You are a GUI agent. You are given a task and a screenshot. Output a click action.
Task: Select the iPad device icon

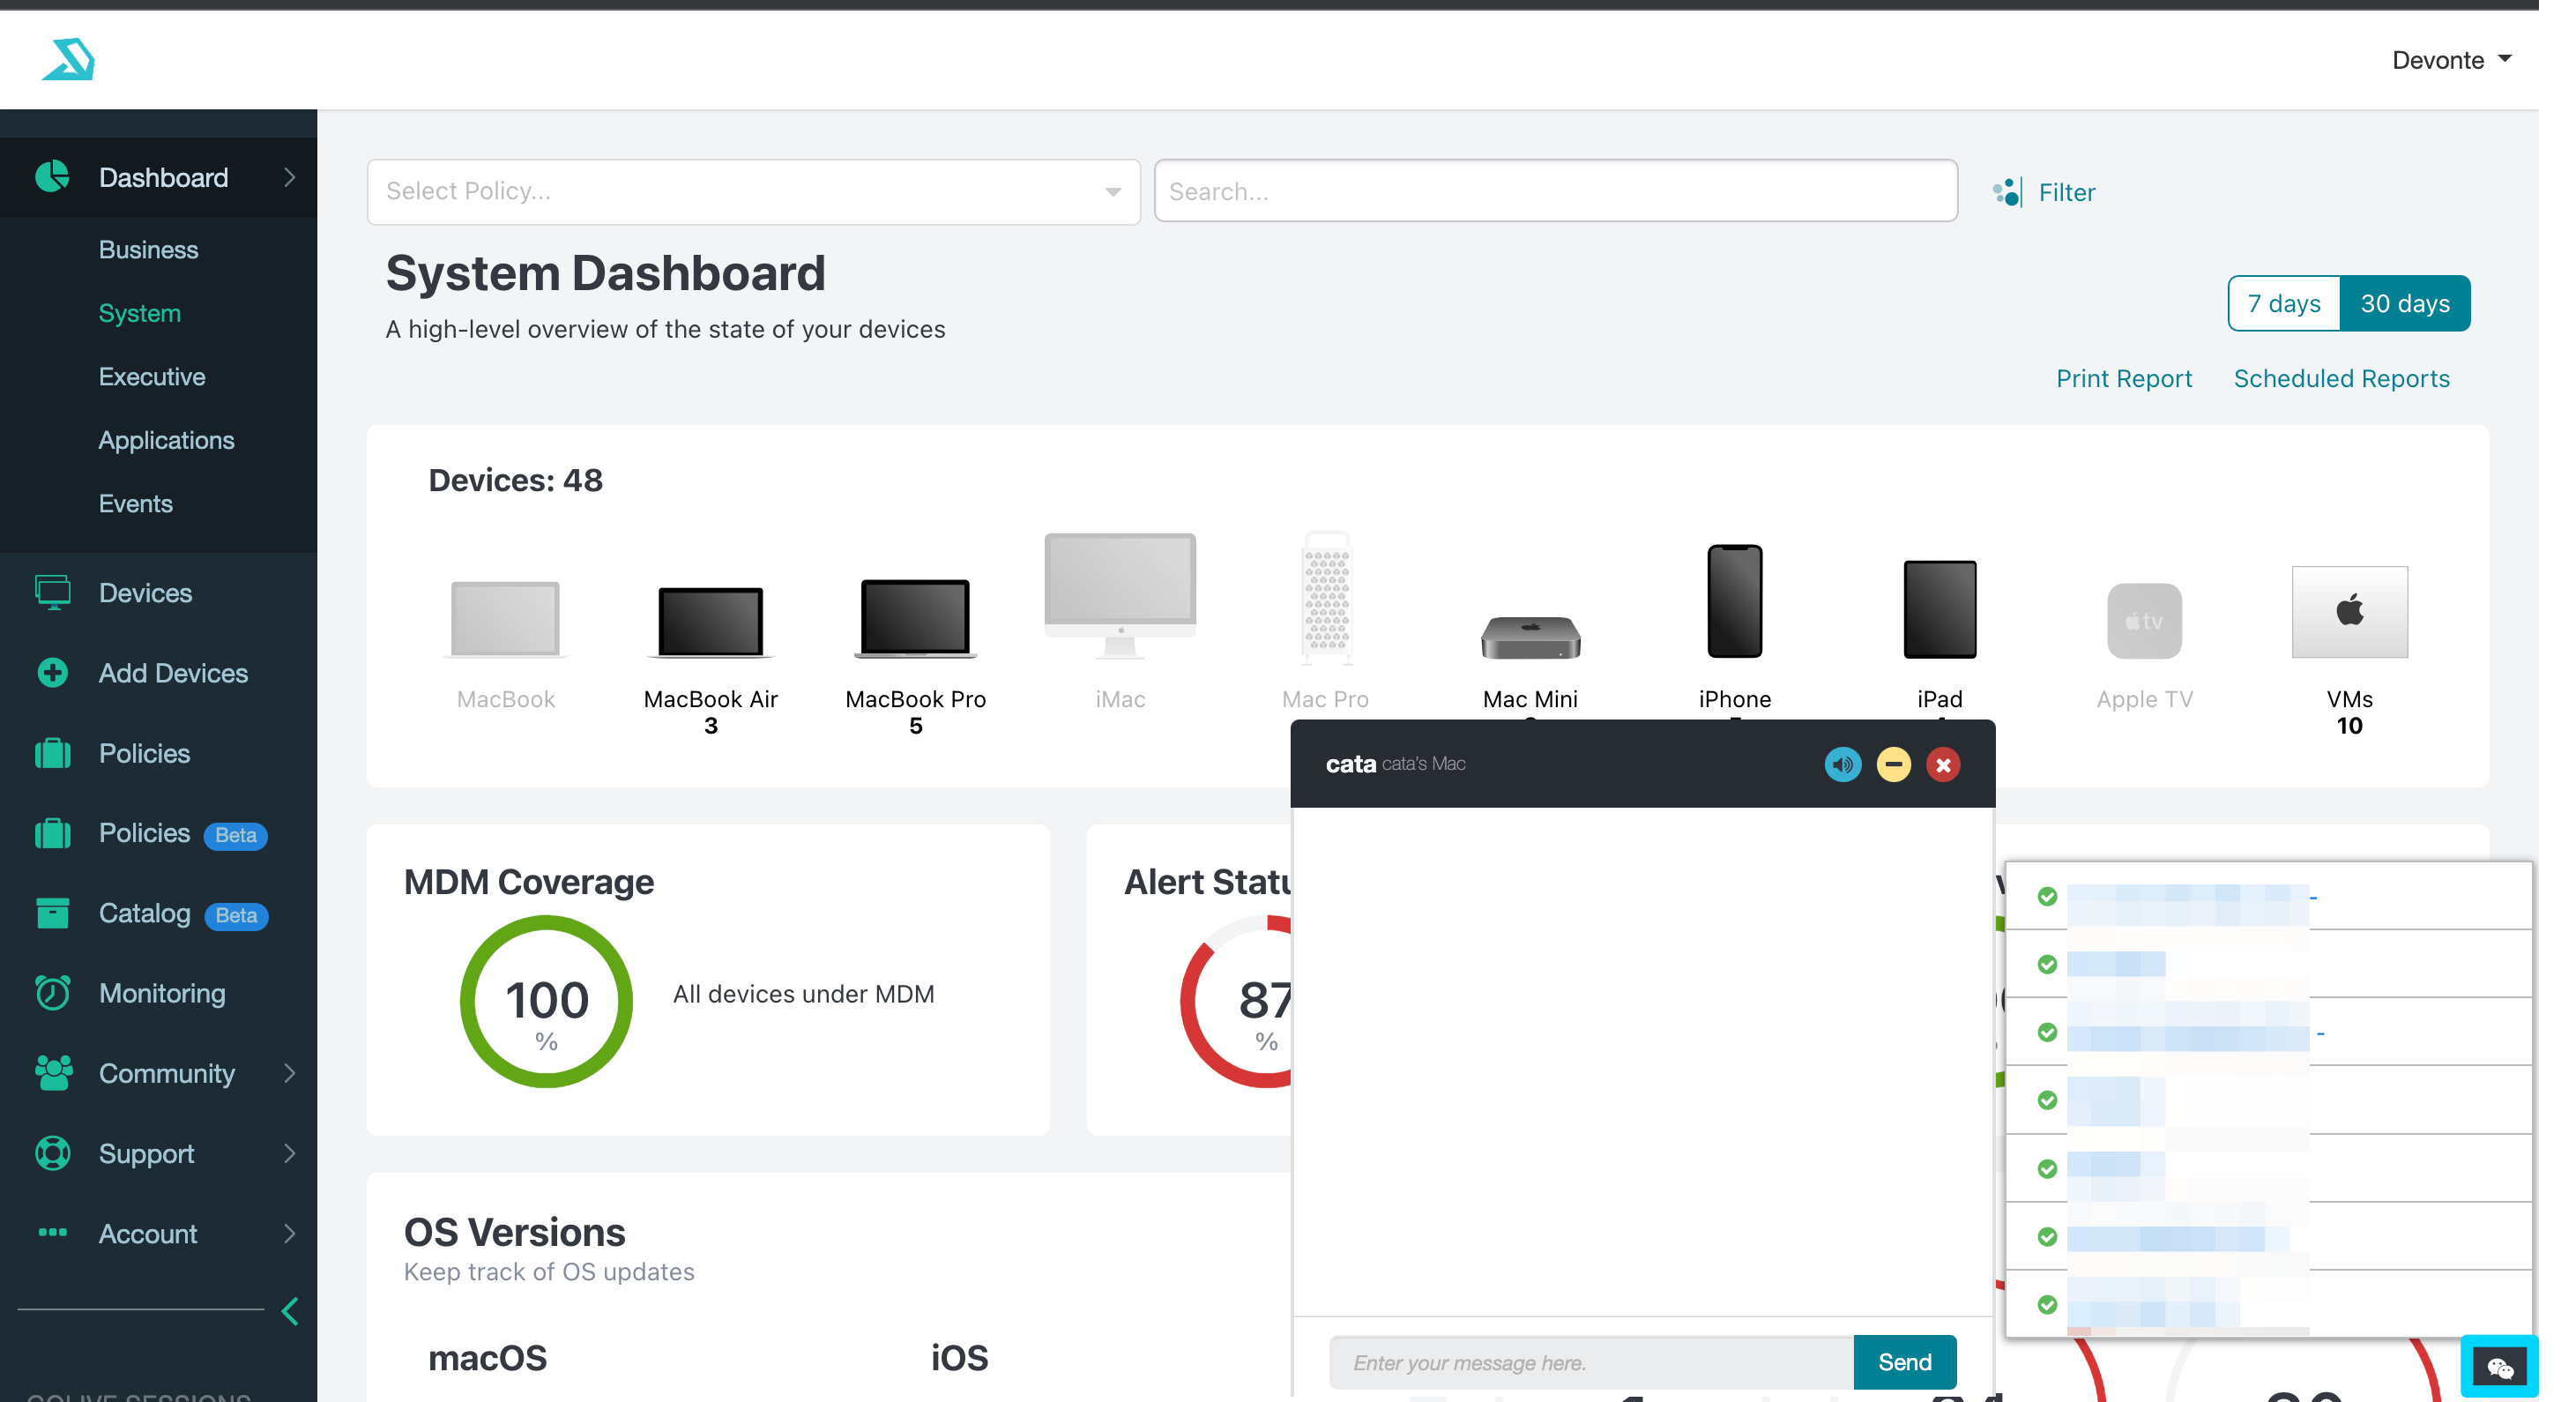(1939, 608)
